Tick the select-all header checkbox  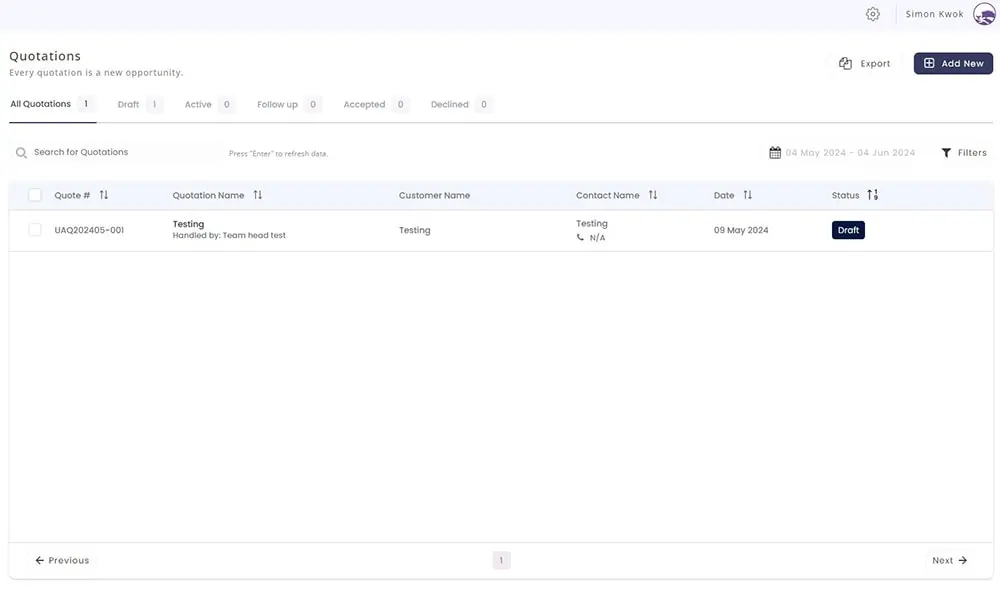pos(35,195)
